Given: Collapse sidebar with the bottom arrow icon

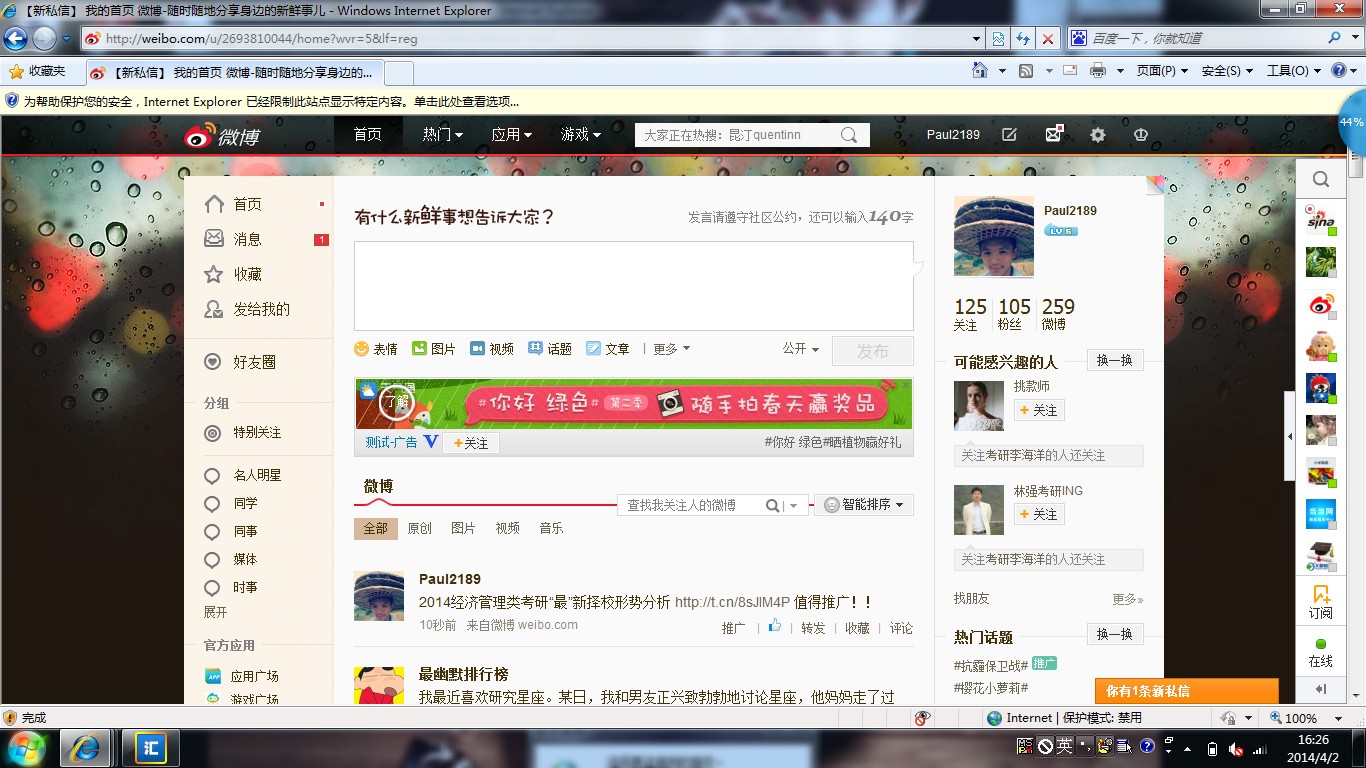Looking at the screenshot, I should pyautogui.click(x=1321, y=689).
